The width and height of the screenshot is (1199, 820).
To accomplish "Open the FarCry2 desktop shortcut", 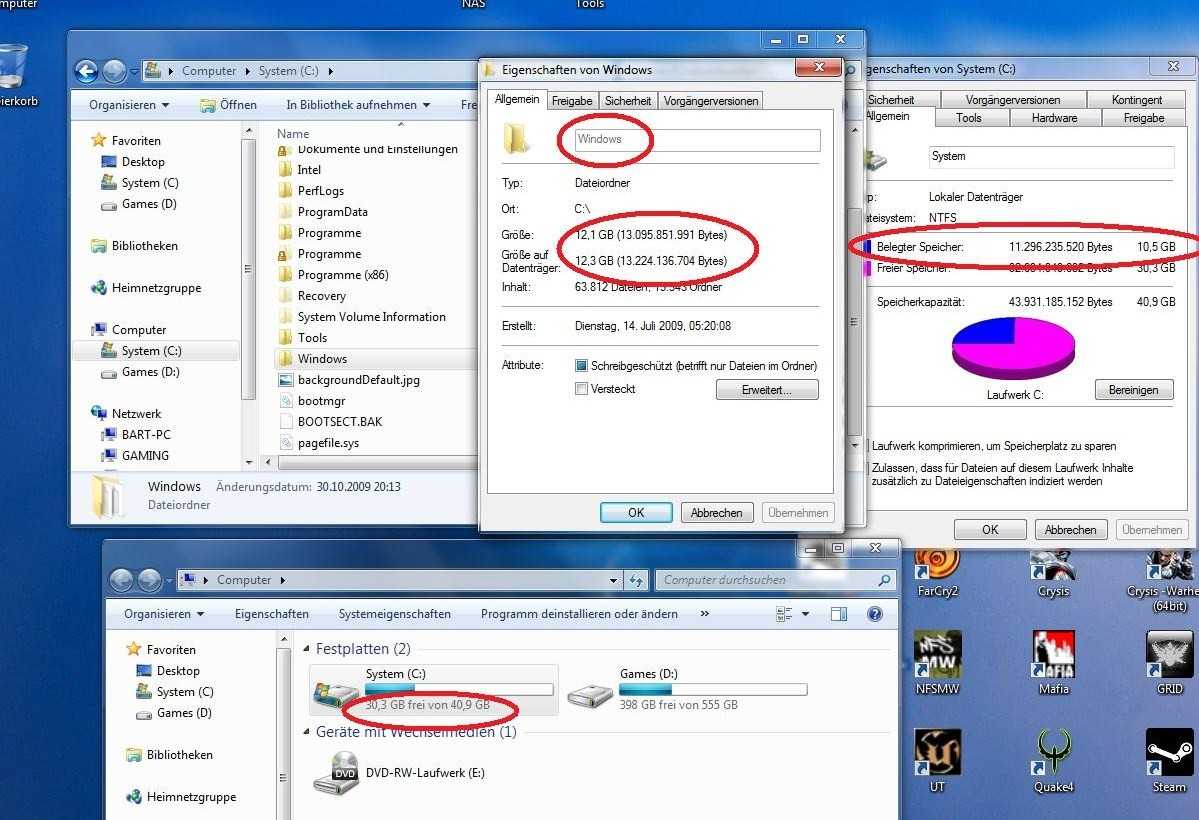I will 937,570.
